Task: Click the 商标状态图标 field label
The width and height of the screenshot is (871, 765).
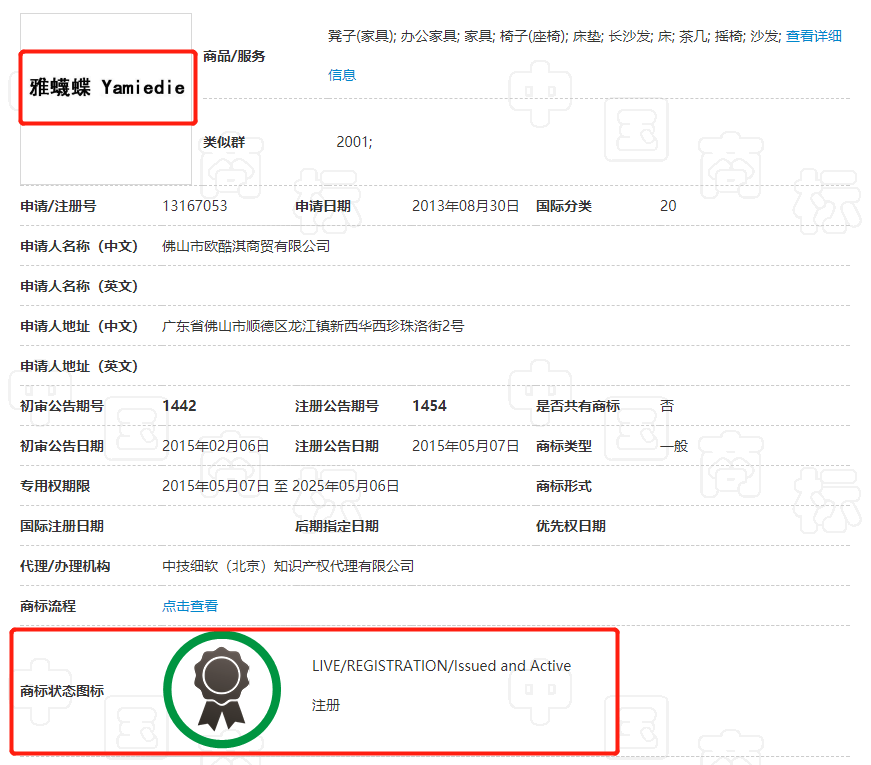Action: click(x=62, y=691)
